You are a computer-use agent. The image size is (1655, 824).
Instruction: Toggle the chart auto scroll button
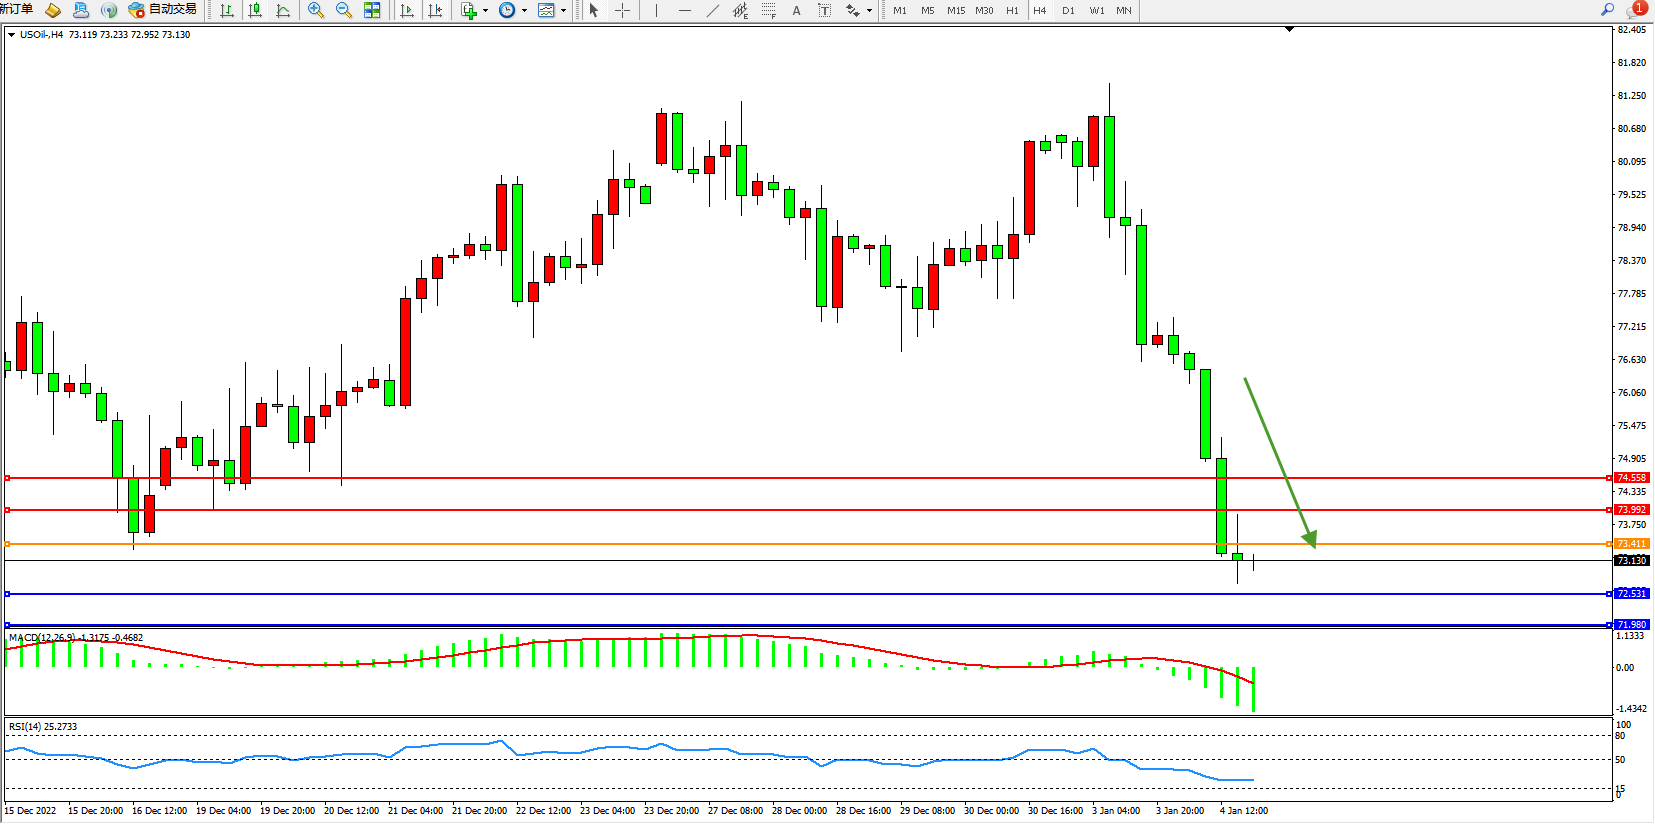pos(407,10)
